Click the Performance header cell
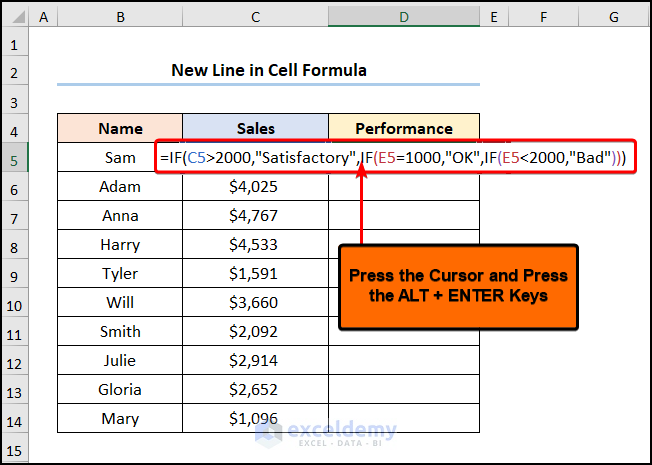 tap(404, 129)
